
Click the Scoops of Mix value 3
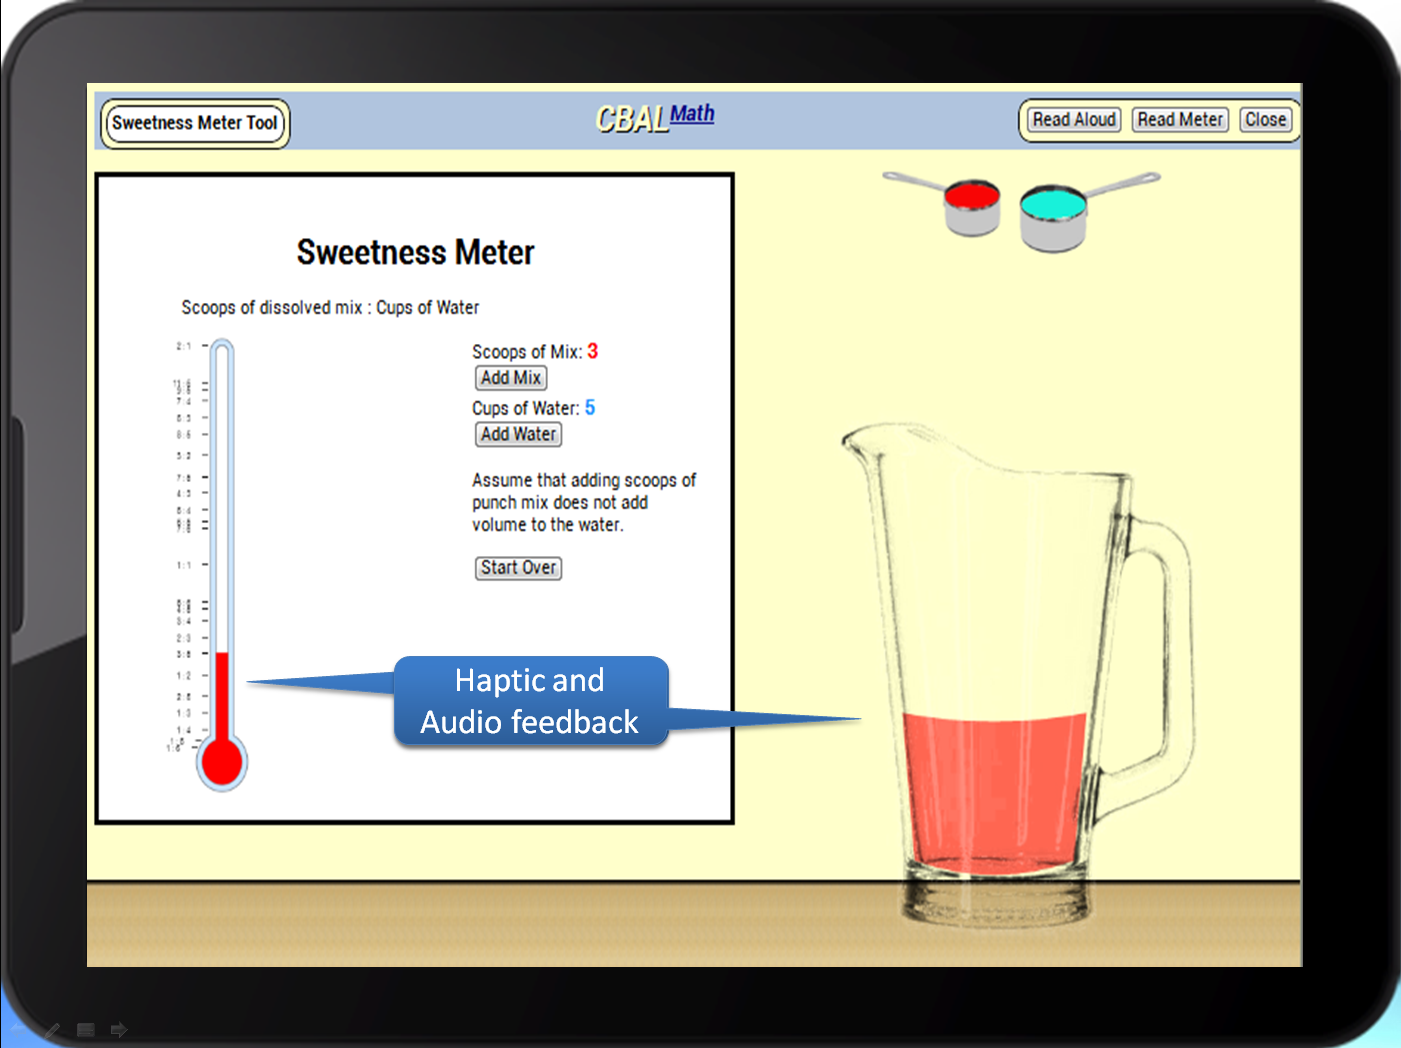click(593, 351)
